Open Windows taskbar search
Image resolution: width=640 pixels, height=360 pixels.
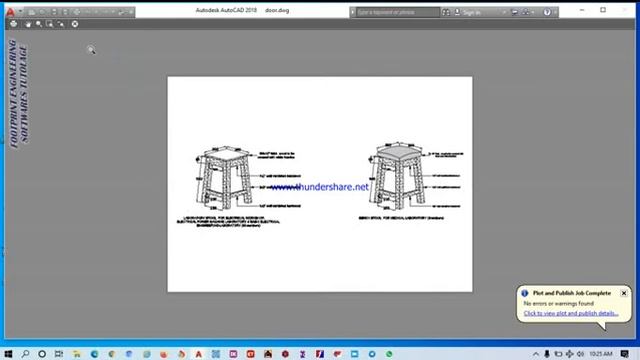[x=25, y=354]
